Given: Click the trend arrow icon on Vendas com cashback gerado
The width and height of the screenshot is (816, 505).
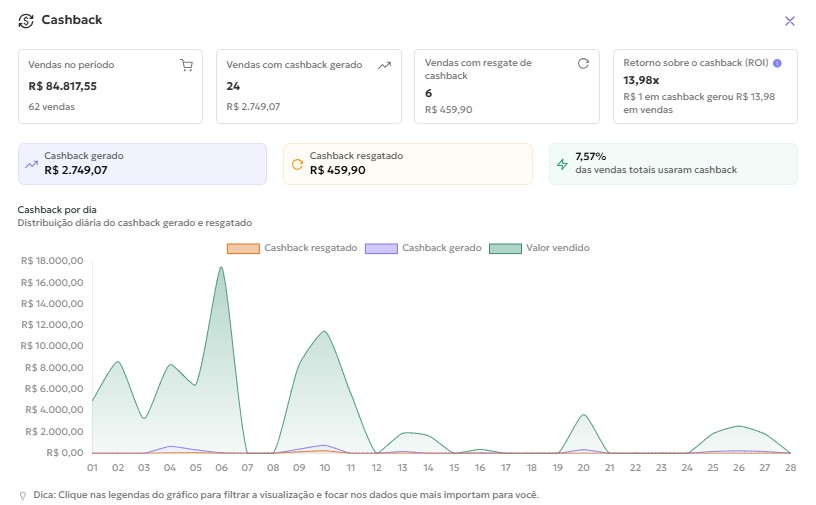Looking at the screenshot, I should point(384,65).
